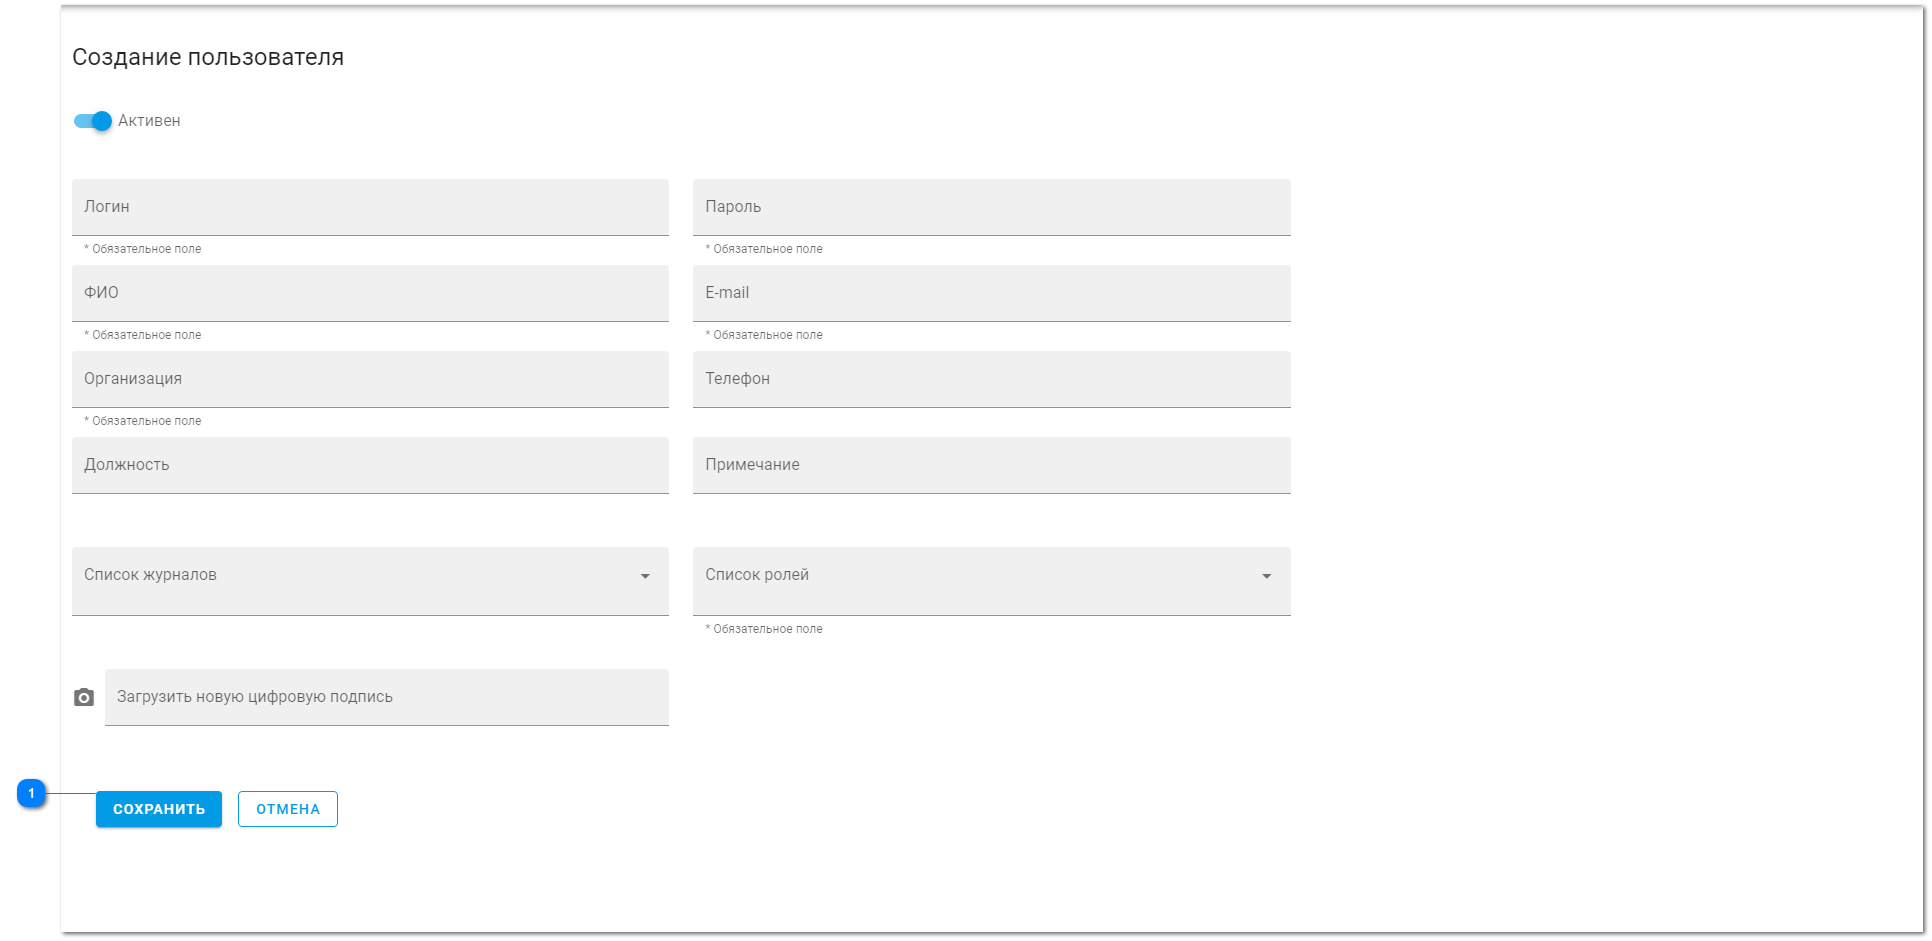
Task: Click the E-mail input field
Action: 991,293
